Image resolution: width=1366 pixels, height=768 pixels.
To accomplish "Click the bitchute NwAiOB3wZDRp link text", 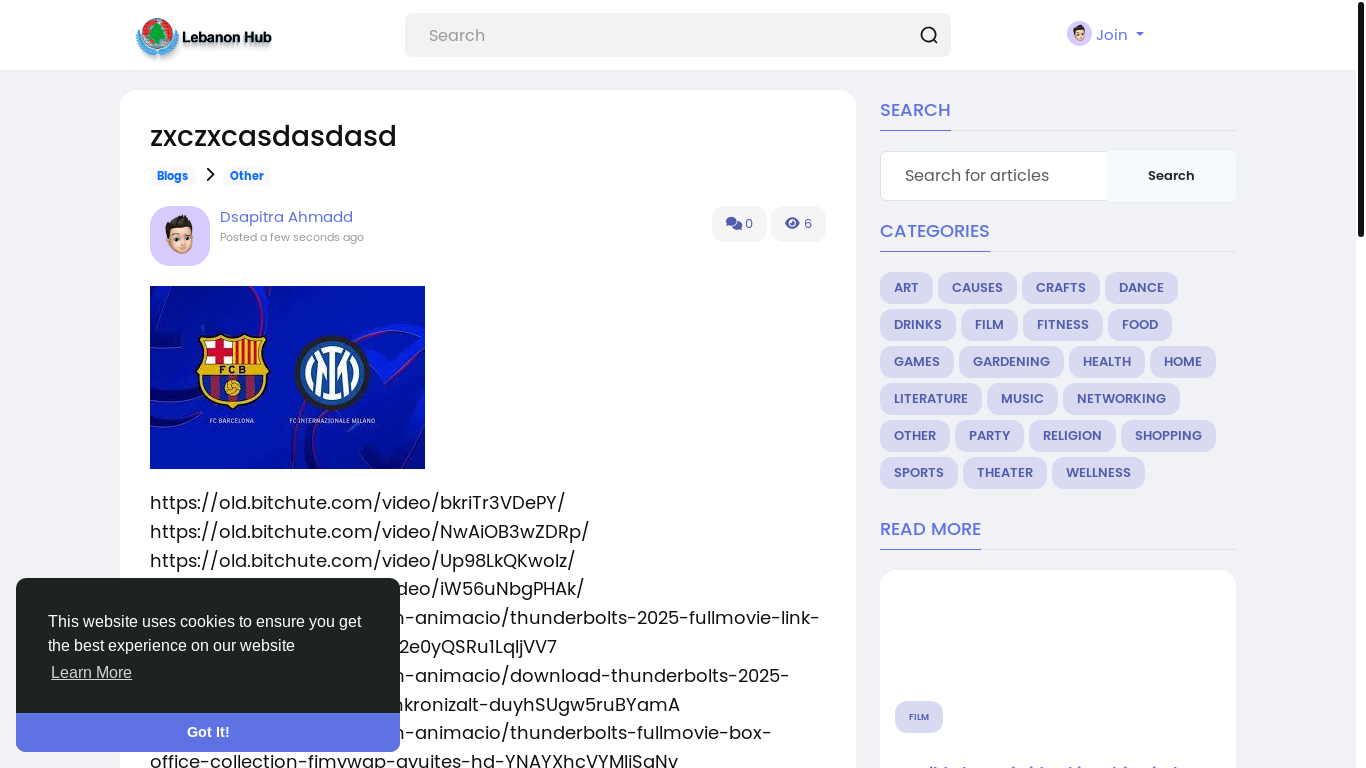I will coord(369,531).
